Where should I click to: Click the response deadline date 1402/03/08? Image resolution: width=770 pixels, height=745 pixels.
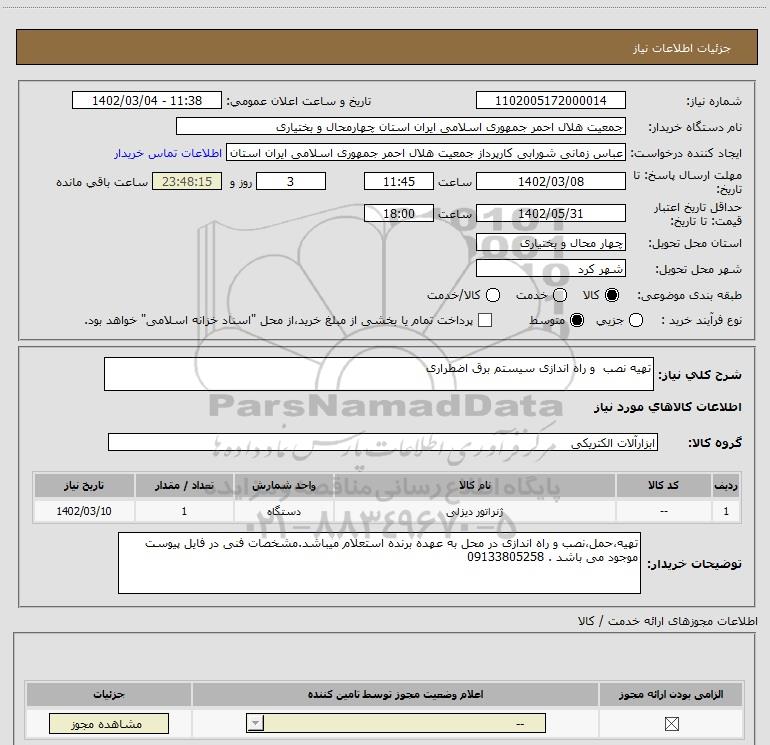coord(550,181)
